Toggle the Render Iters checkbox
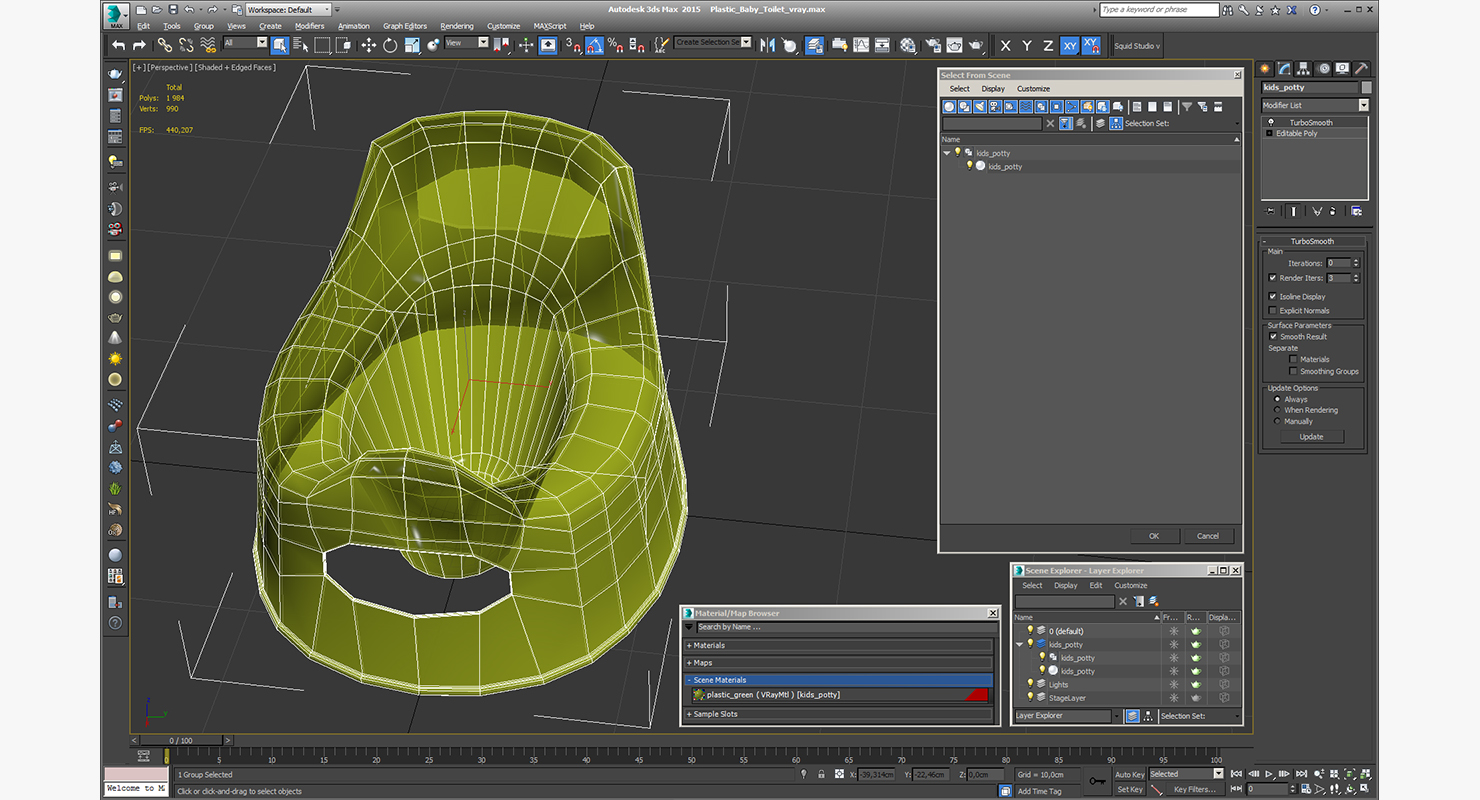The width and height of the screenshot is (1480, 800). click(1272, 278)
